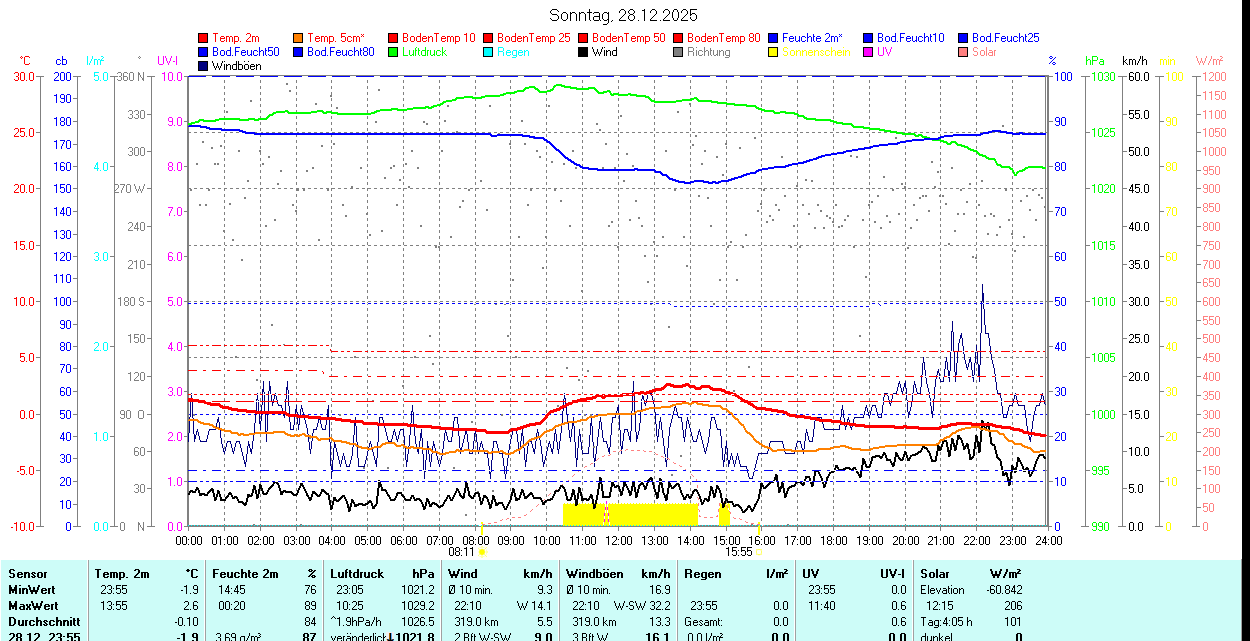Select the green Luftdruck legend marker
The image size is (1250, 641).
pos(393,52)
